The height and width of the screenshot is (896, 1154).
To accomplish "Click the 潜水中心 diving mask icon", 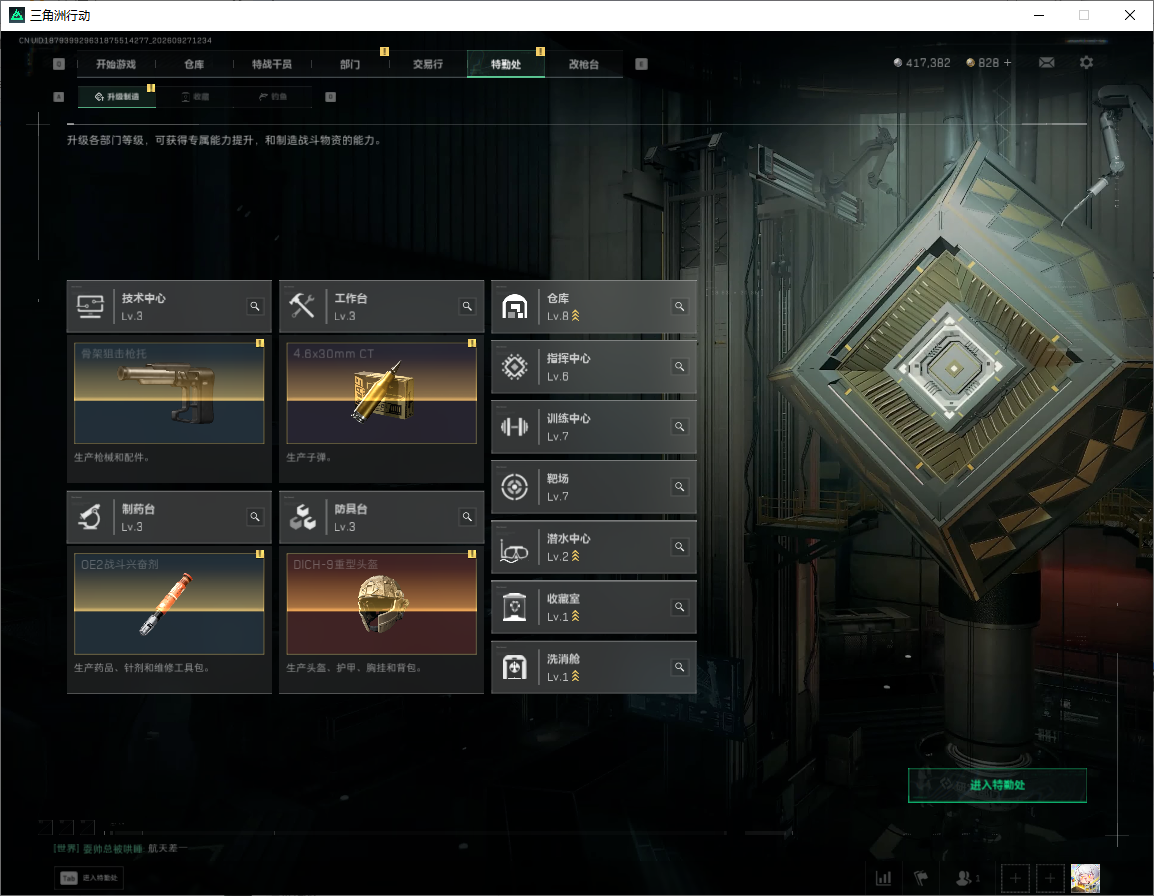I will coord(514,548).
